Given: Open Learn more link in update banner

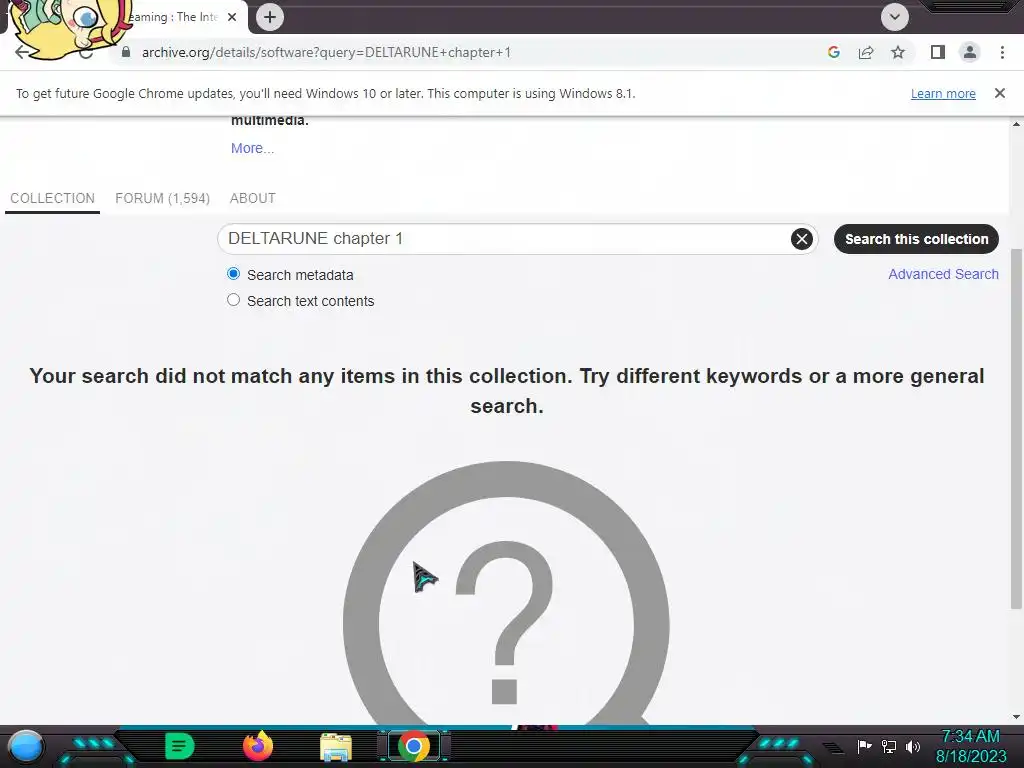Looking at the screenshot, I should (943, 93).
